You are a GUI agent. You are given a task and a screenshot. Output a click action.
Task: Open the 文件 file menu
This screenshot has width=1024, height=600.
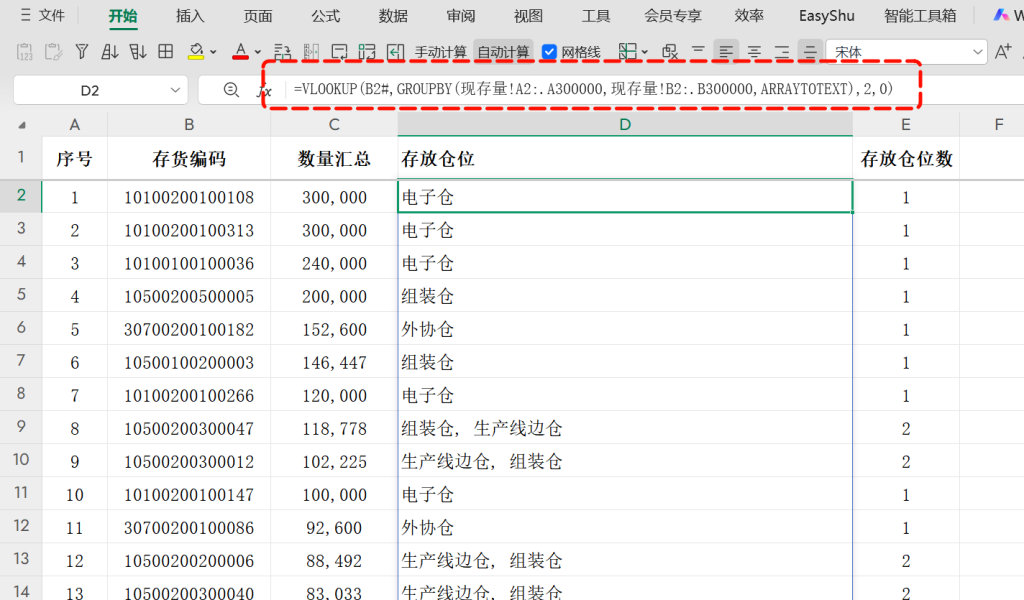(42, 15)
